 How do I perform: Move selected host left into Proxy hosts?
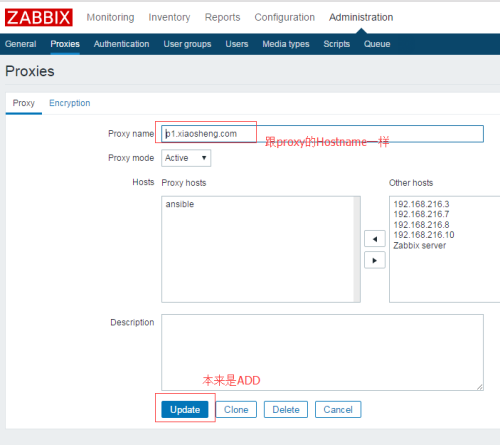pos(375,239)
